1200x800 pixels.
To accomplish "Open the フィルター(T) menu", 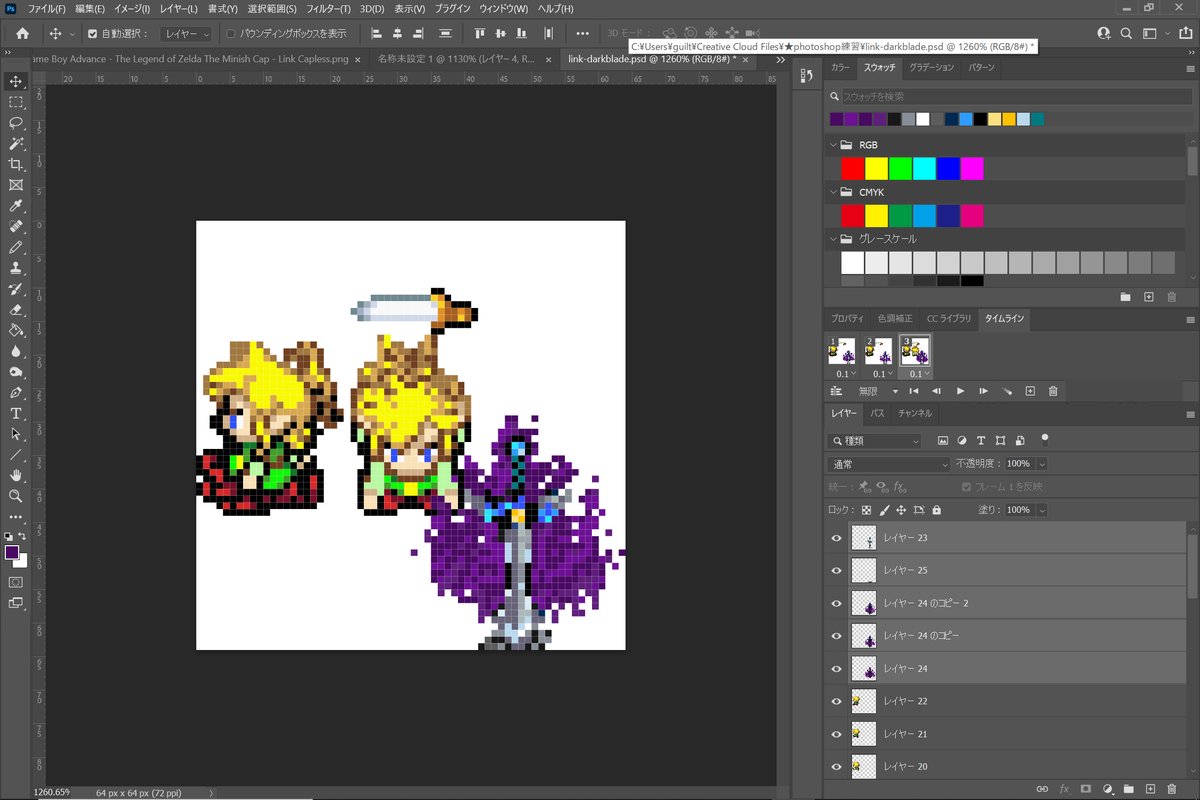I will [328, 9].
